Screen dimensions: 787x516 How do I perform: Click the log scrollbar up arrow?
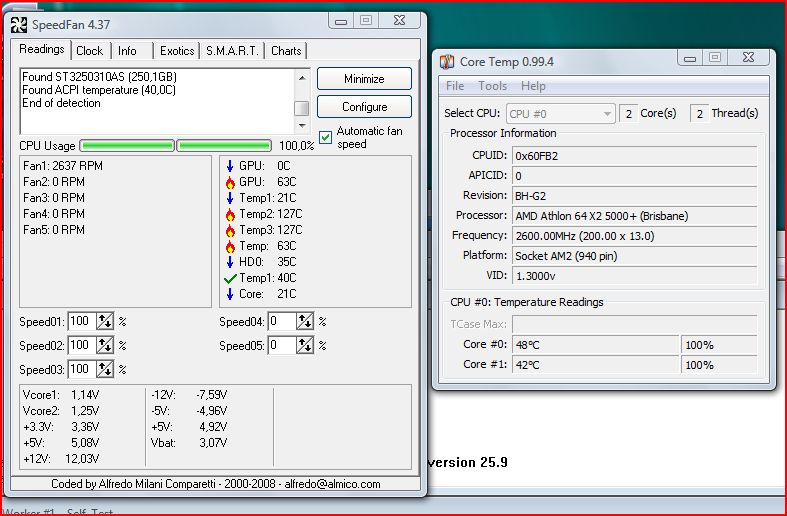pos(302,78)
